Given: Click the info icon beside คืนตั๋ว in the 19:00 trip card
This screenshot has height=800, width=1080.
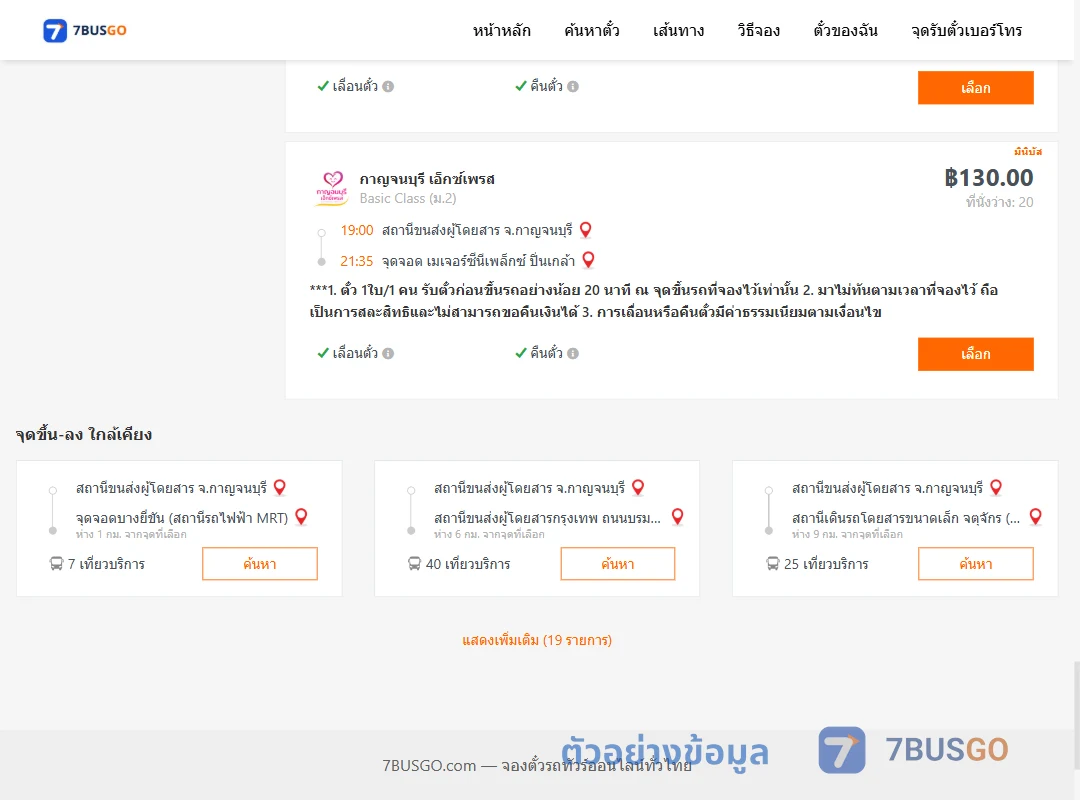Looking at the screenshot, I should click(573, 353).
